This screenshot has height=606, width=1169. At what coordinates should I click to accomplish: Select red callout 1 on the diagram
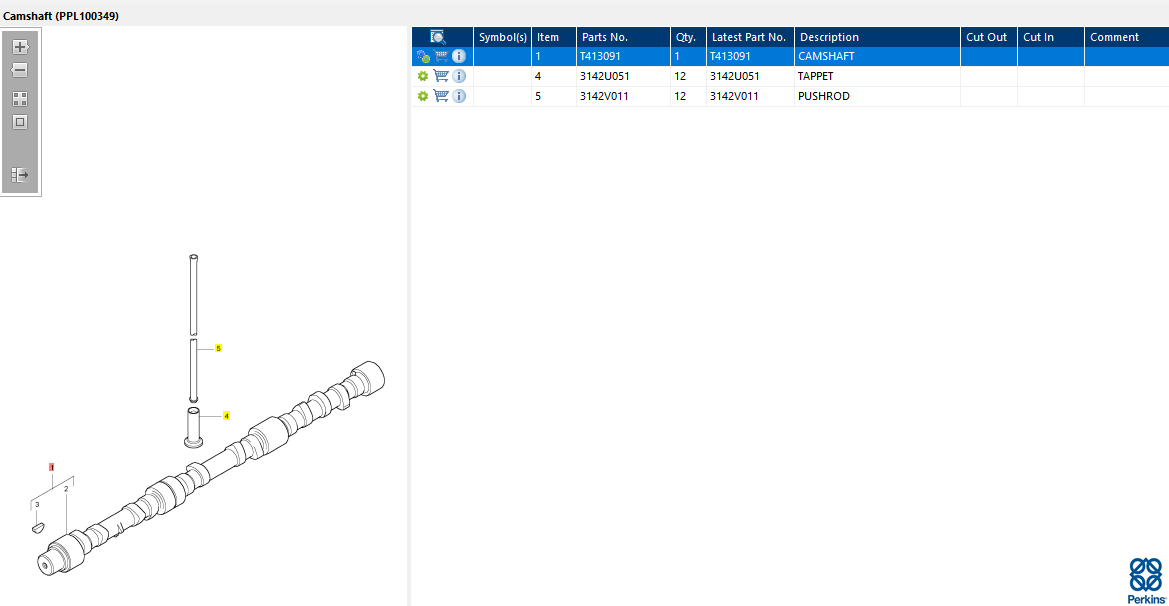51,467
